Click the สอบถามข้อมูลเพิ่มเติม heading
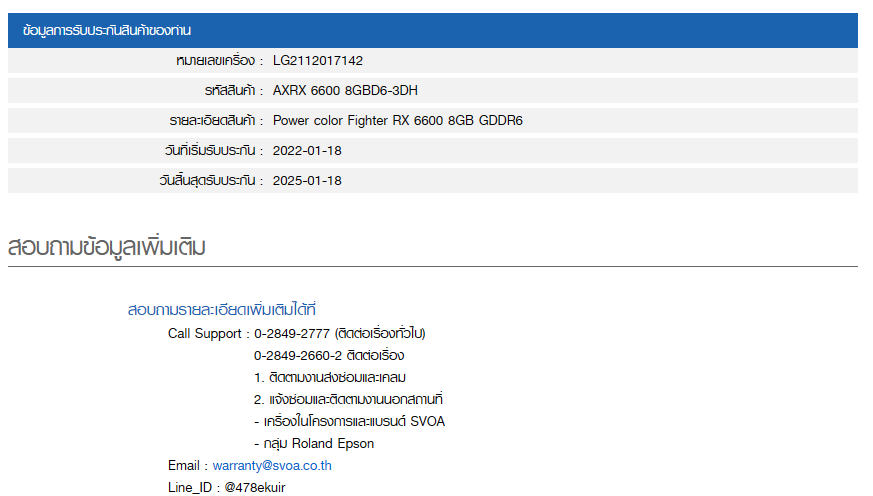This screenshot has width=873, height=496. [x=107, y=247]
